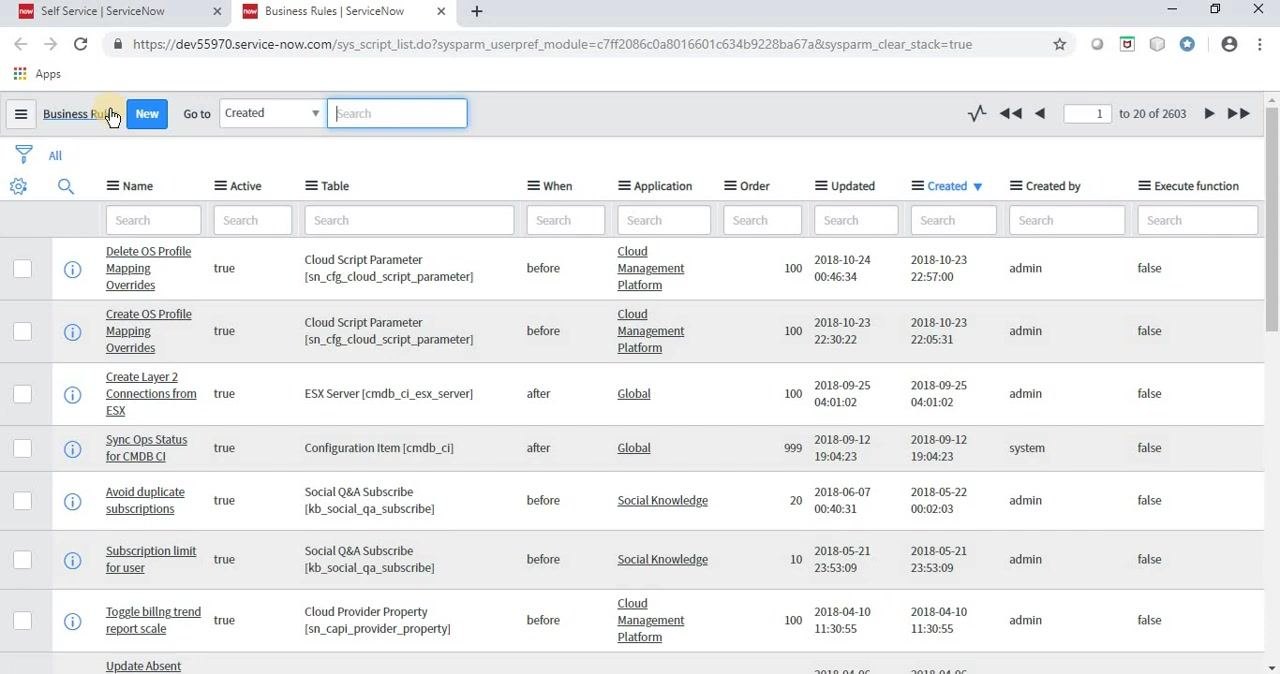Open the Apps shortcut in bookmarks bar
The image size is (1280, 674).
click(x=37, y=74)
